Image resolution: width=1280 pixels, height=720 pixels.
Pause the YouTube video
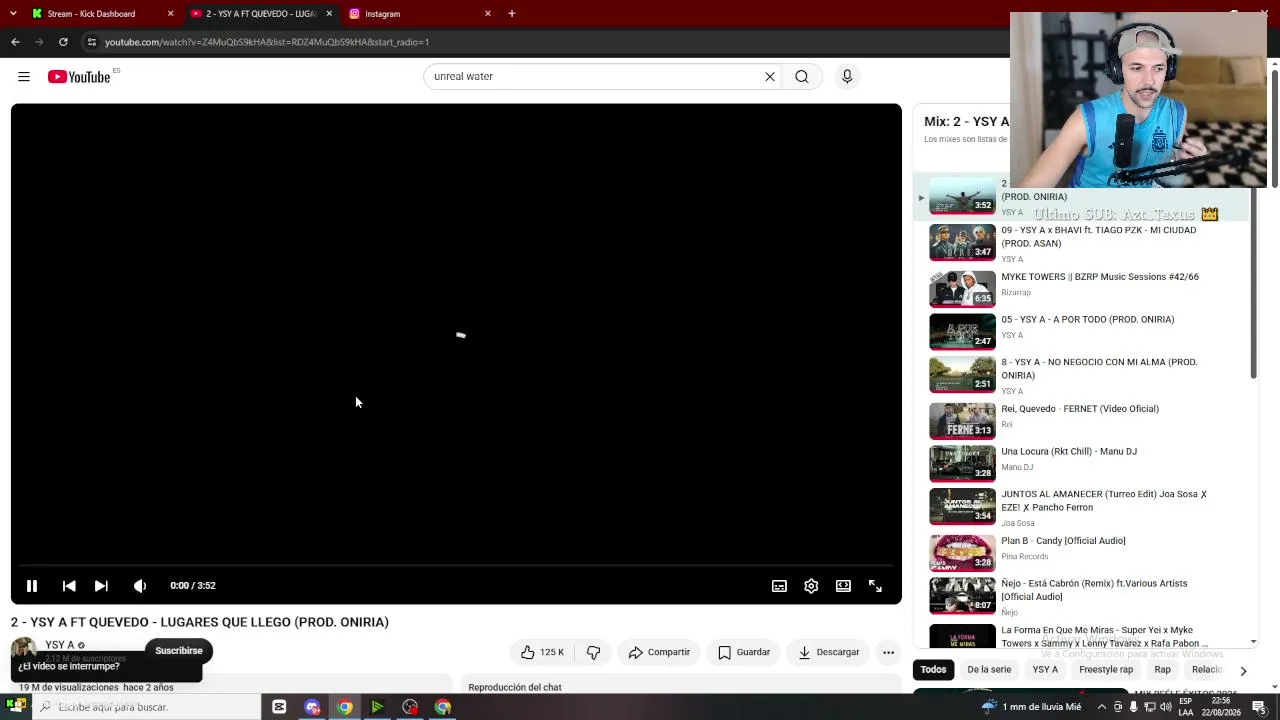pyautogui.click(x=32, y=586)
